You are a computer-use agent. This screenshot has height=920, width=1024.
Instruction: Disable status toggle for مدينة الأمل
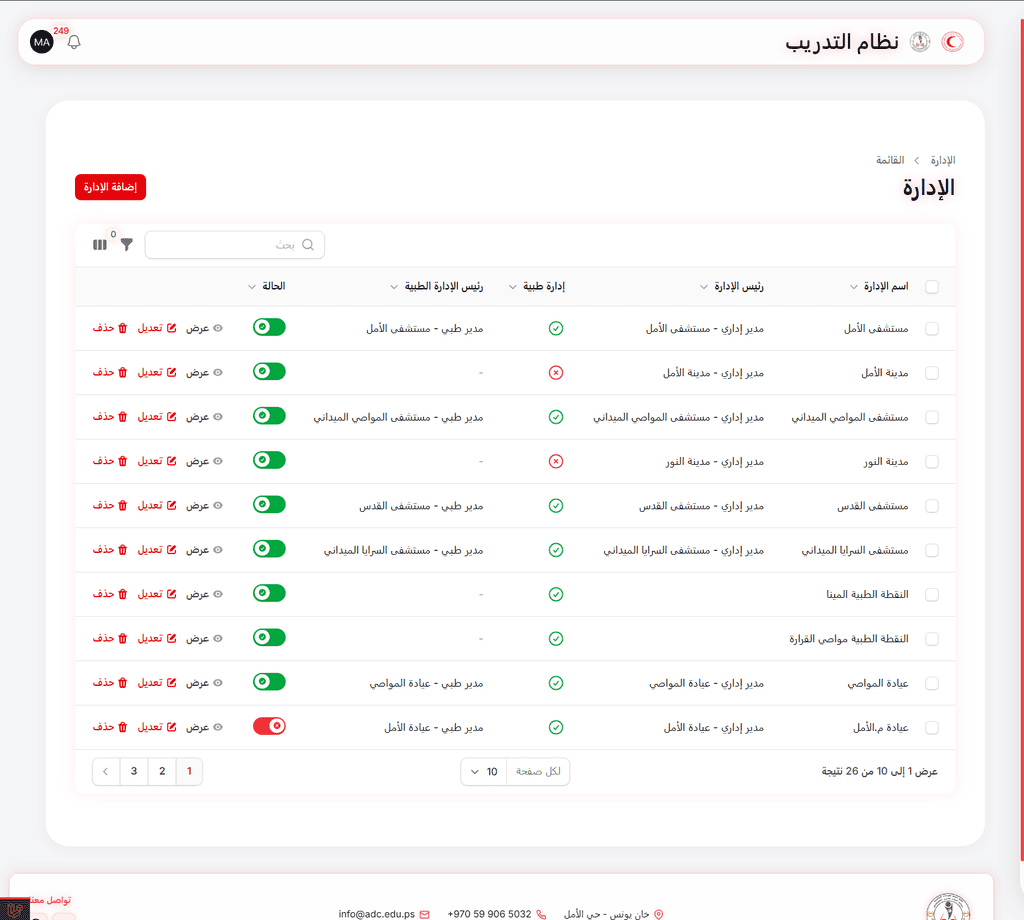269,372
